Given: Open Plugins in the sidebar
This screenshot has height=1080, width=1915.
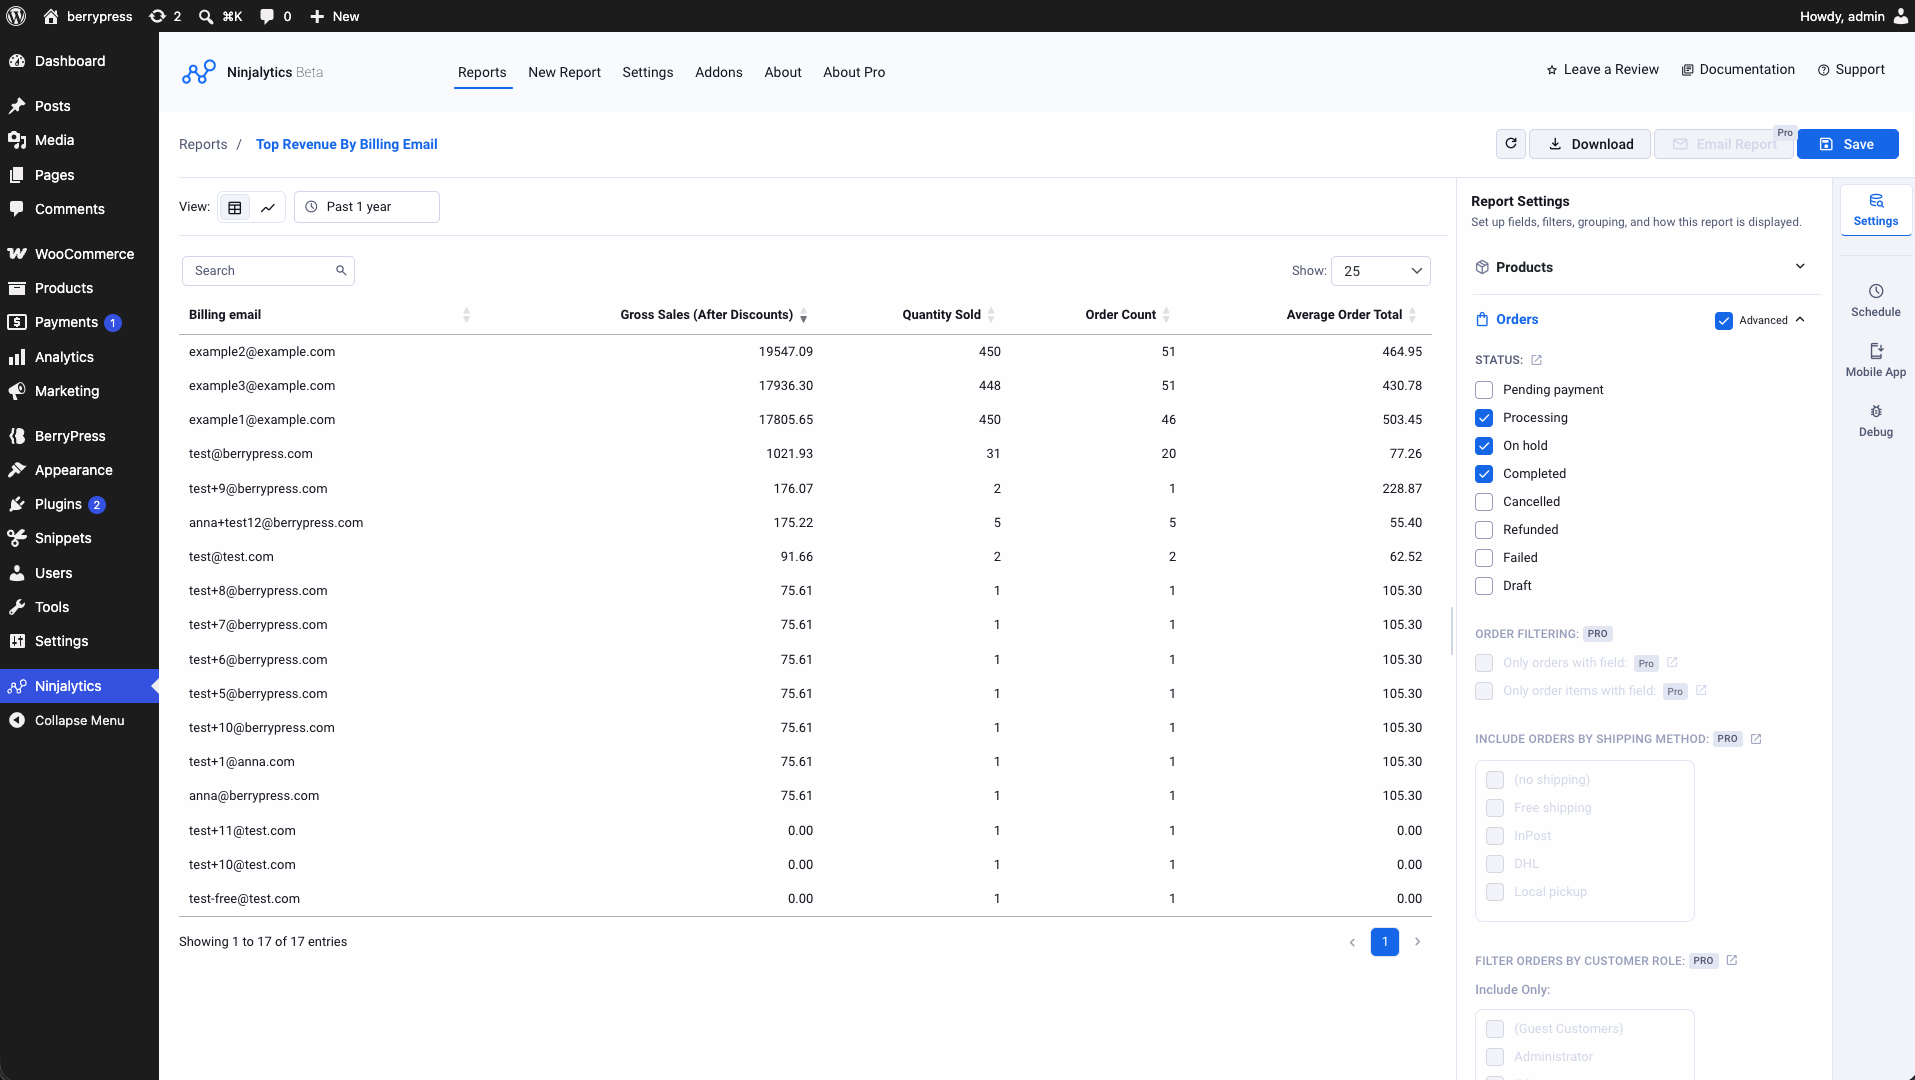Looking at the screenshot, I should click(79, 504).
